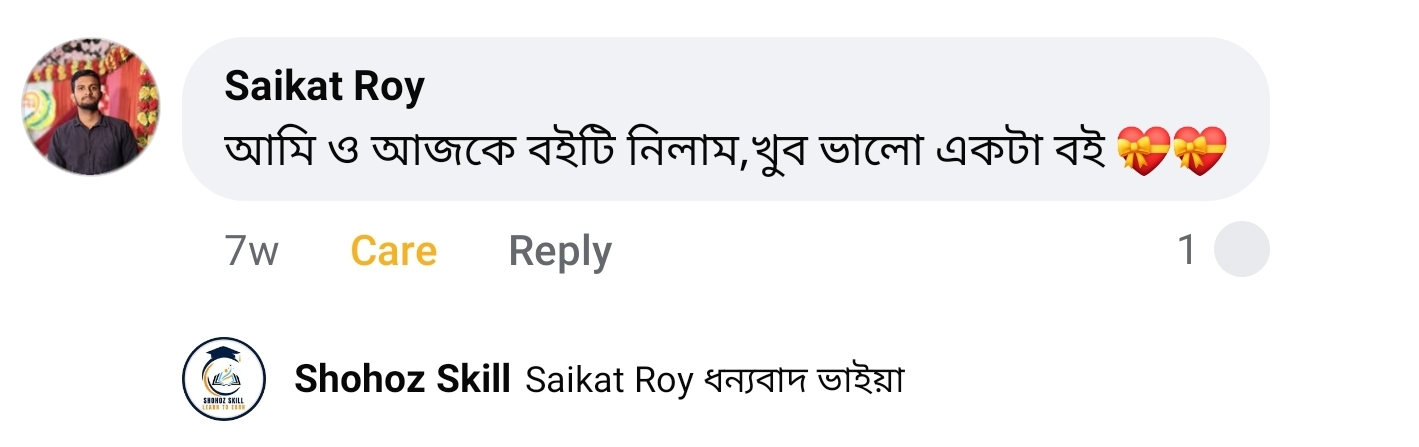Open Saikat Roy's profile picture
This screenshot has height=447, width=1419.
(91, 108)
